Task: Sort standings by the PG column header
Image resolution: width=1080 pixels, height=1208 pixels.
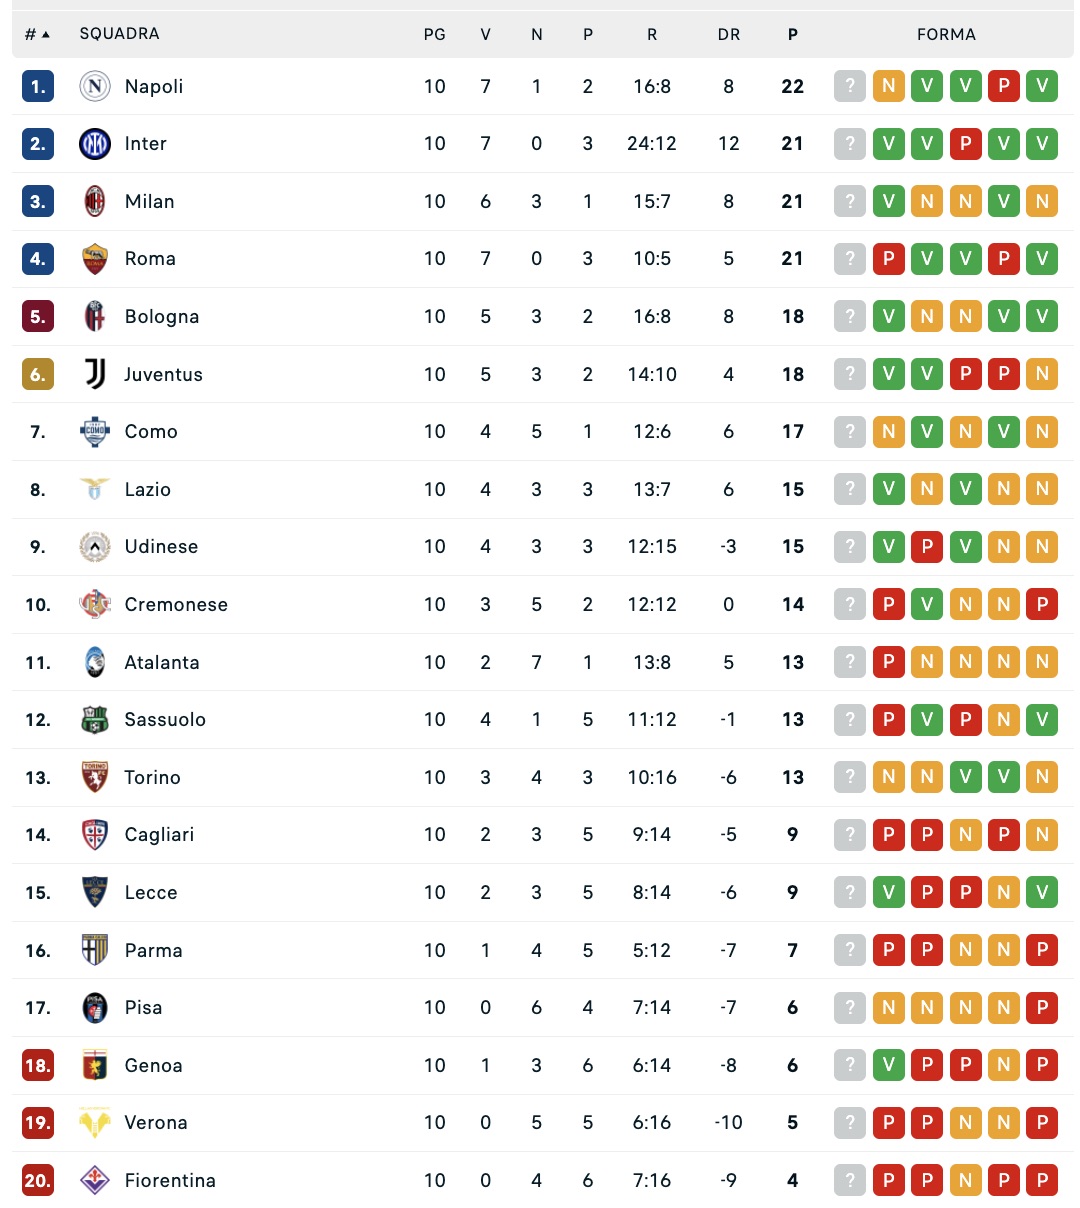Action: 434,35
